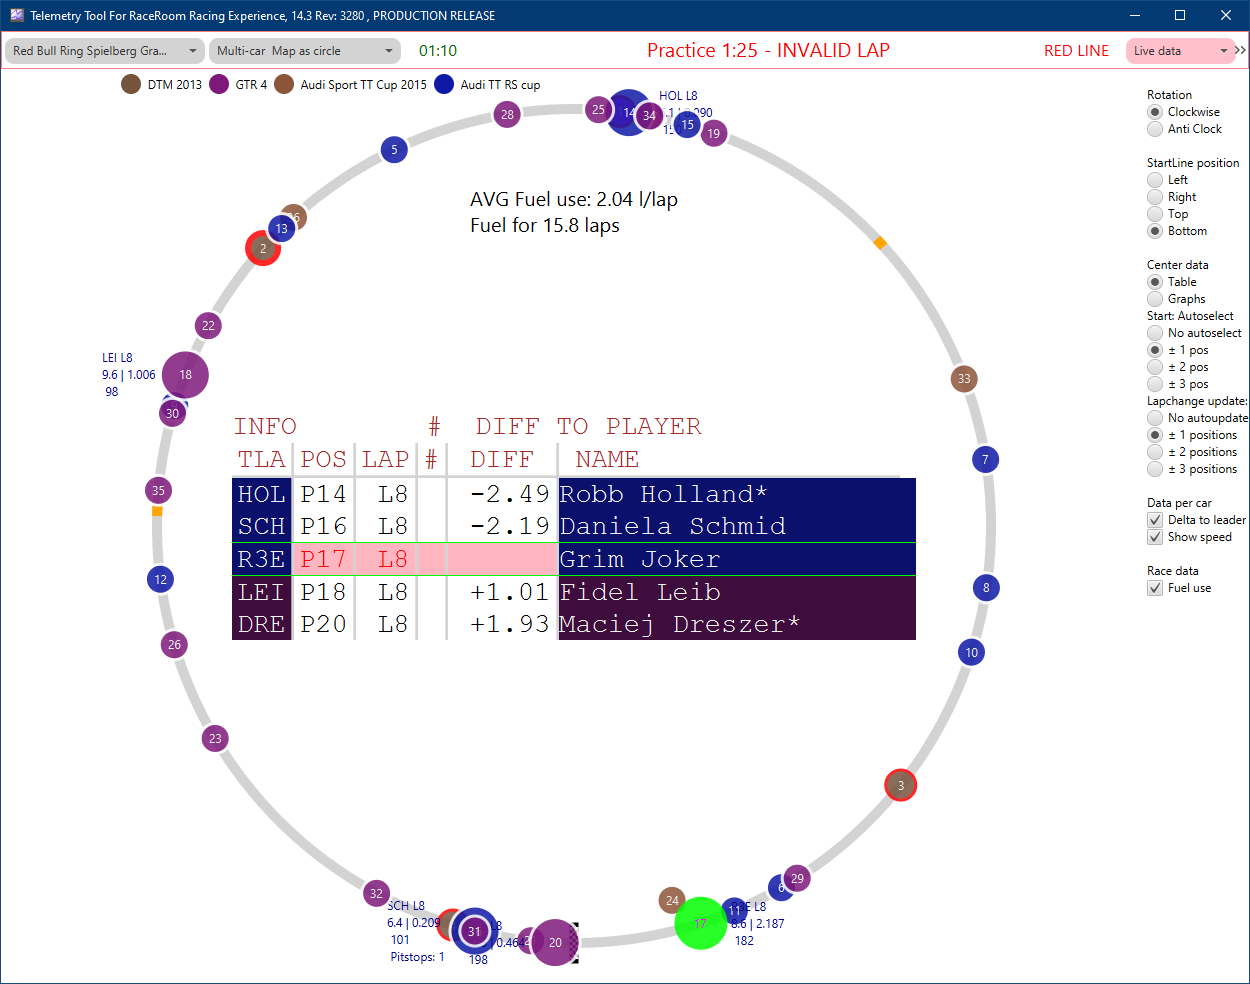Select the LEI car #18 marker
Screen dimensions: 1250x984
click(184, 374)
